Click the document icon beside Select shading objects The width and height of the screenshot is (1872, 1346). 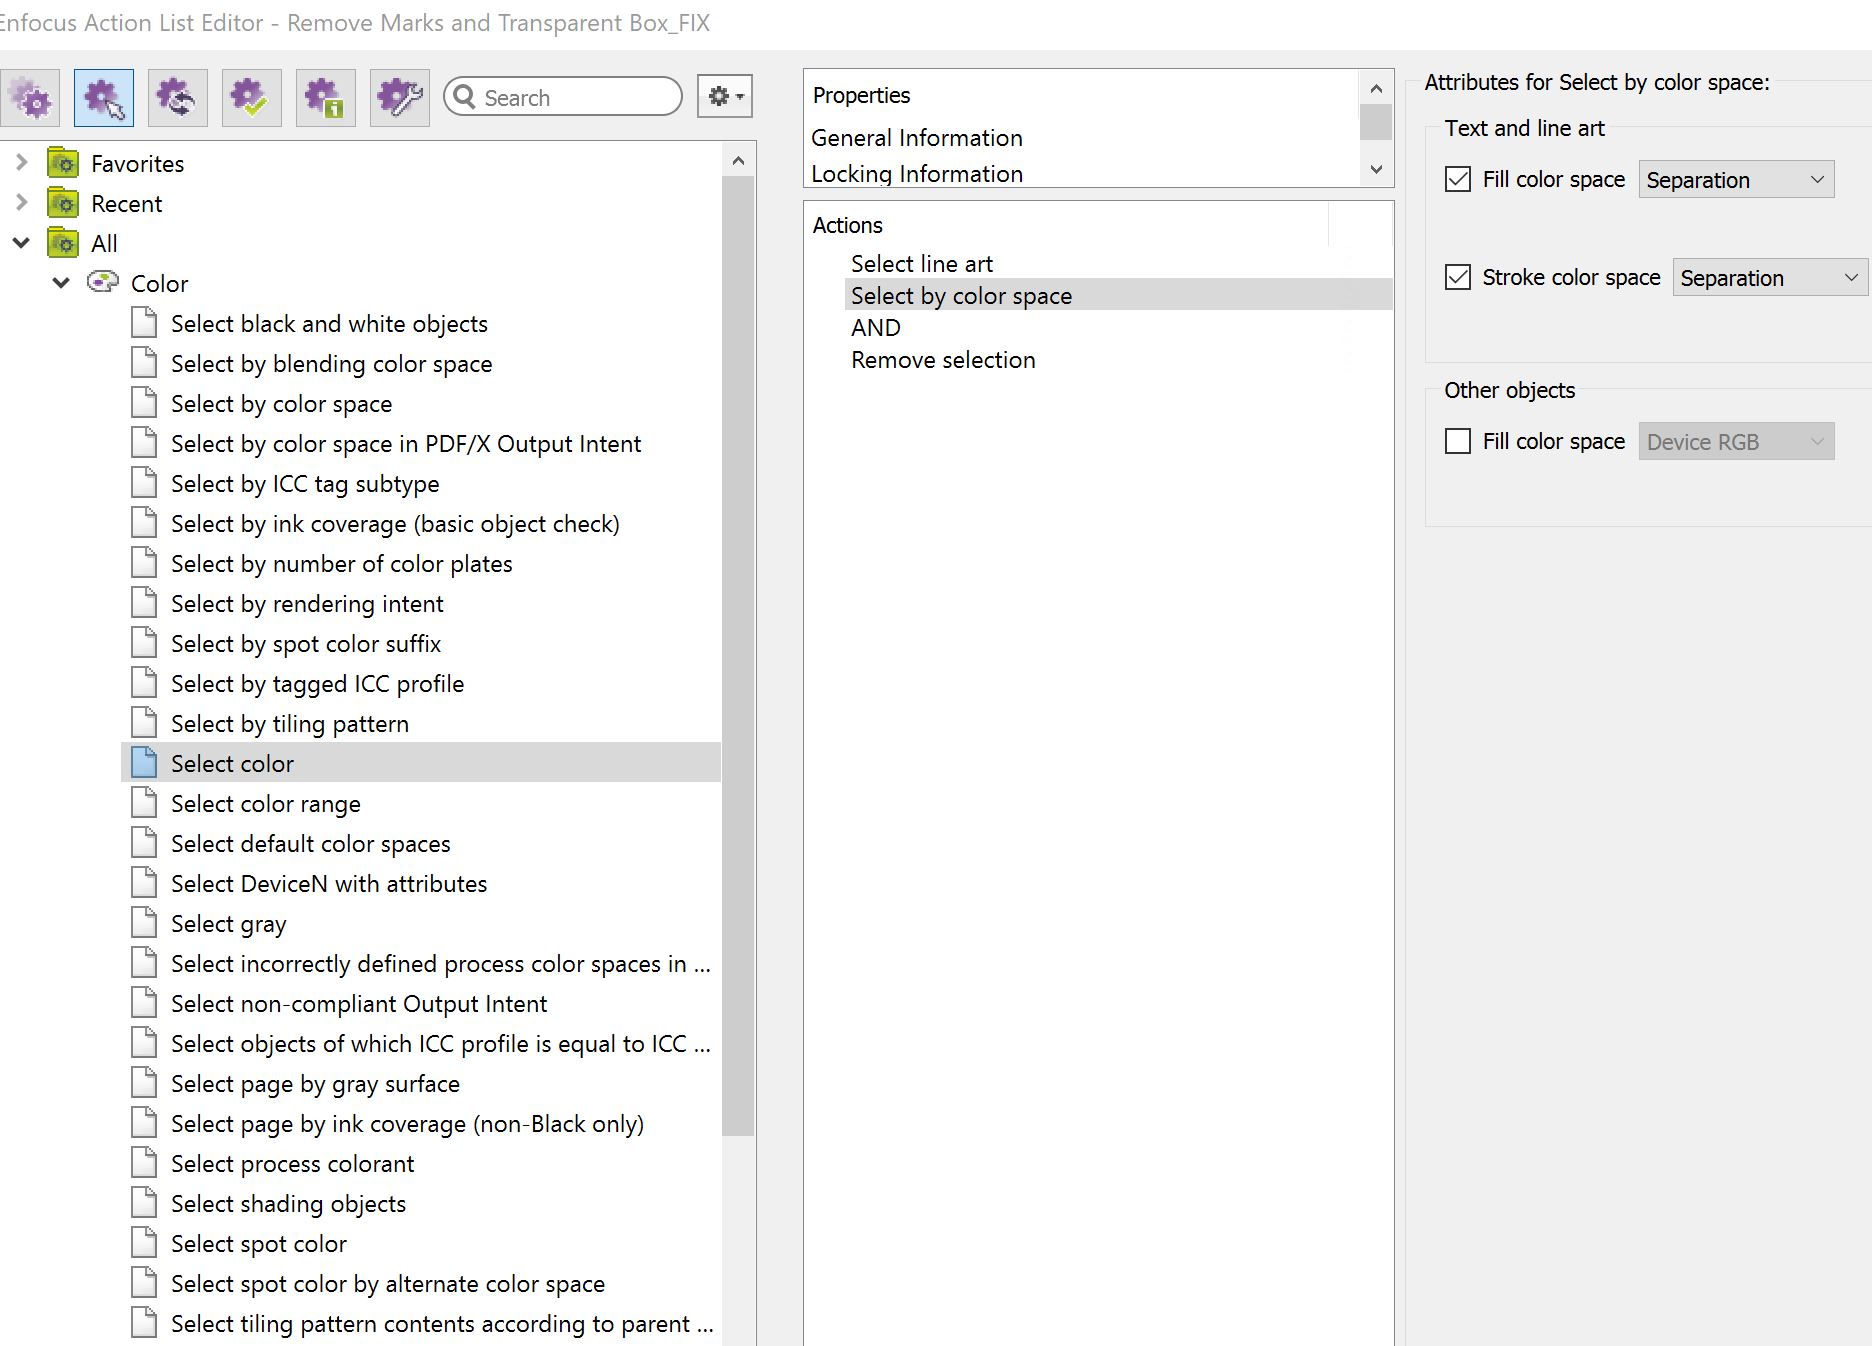(x=144, y=1203)
